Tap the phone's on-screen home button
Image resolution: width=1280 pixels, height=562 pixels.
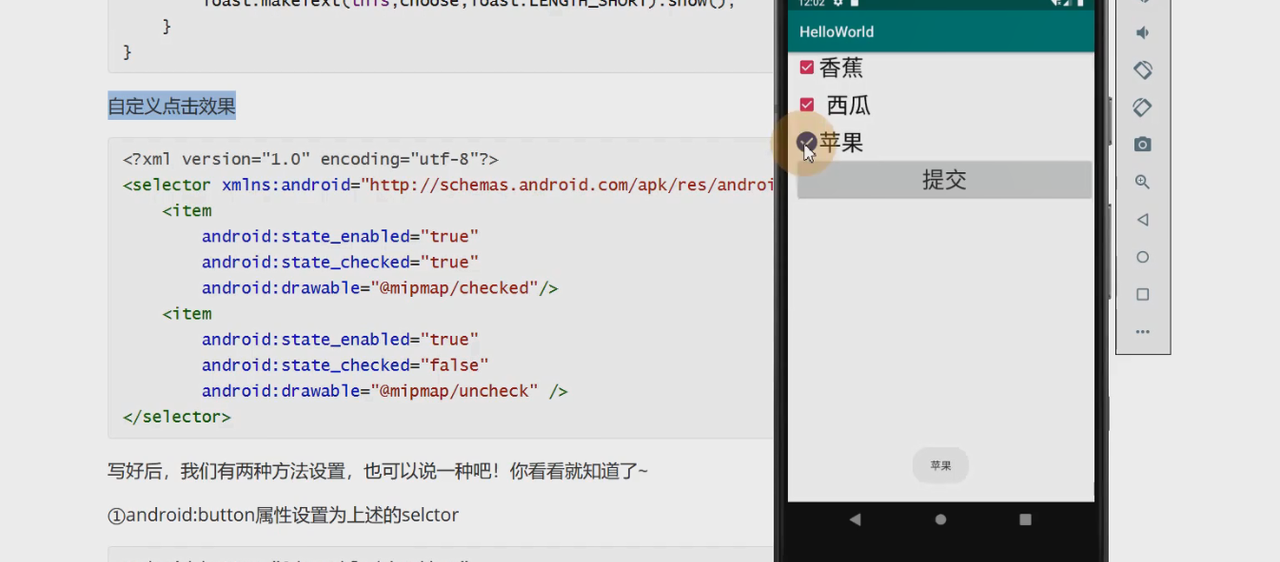pos(940,519)
